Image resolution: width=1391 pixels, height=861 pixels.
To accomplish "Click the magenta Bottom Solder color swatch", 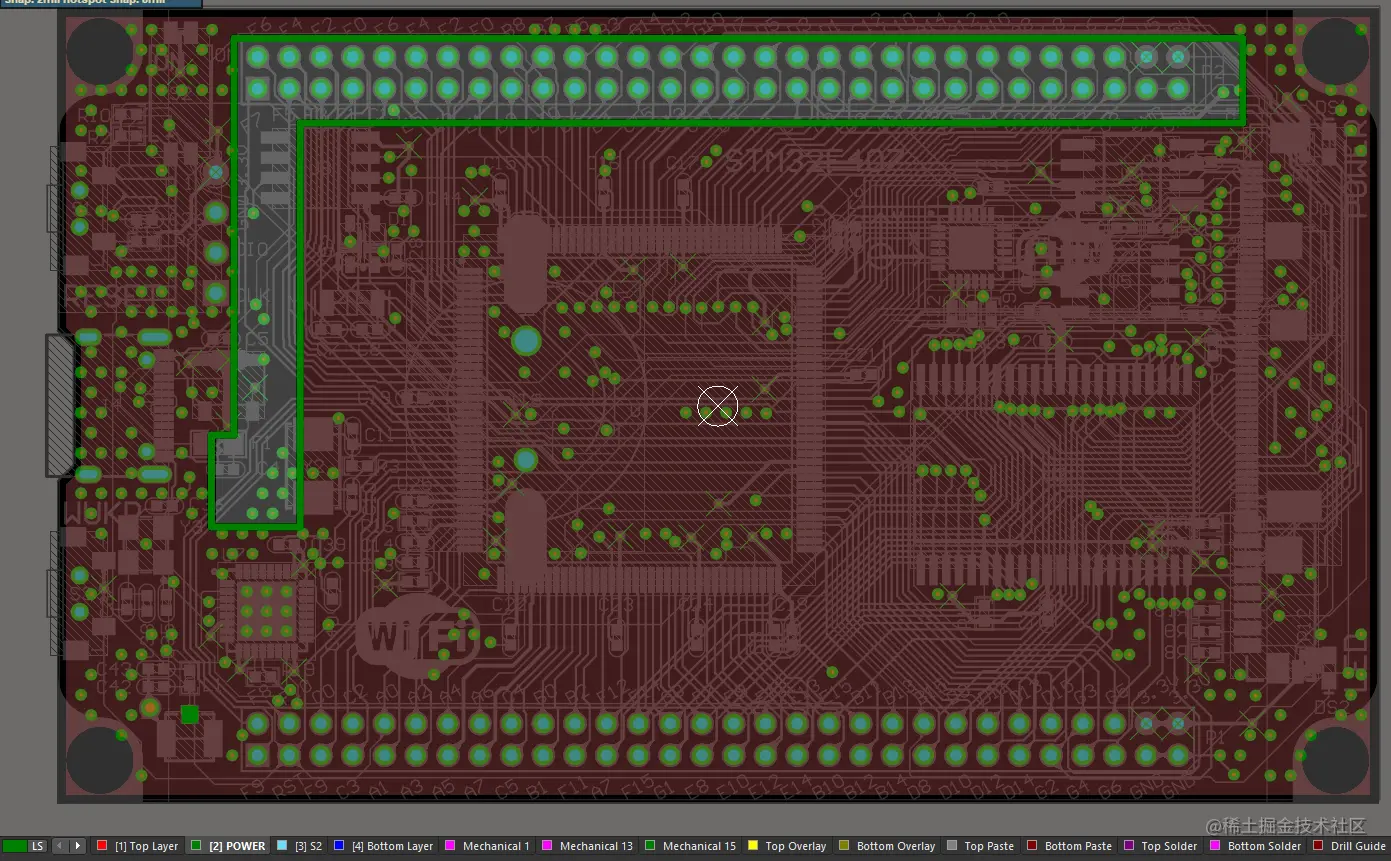I will pos(1215,846).
